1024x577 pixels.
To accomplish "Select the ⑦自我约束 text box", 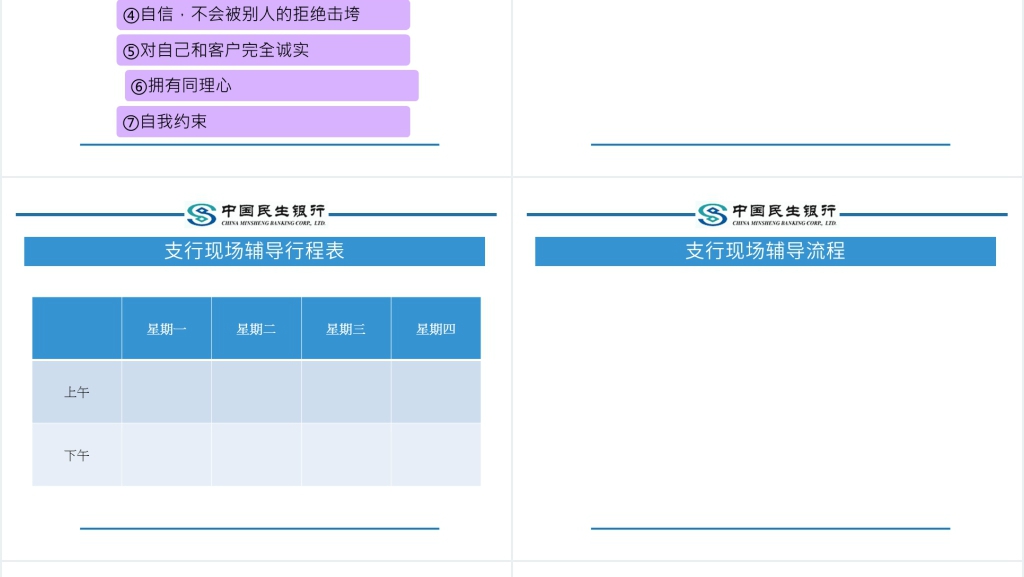I will click(263, 122).
